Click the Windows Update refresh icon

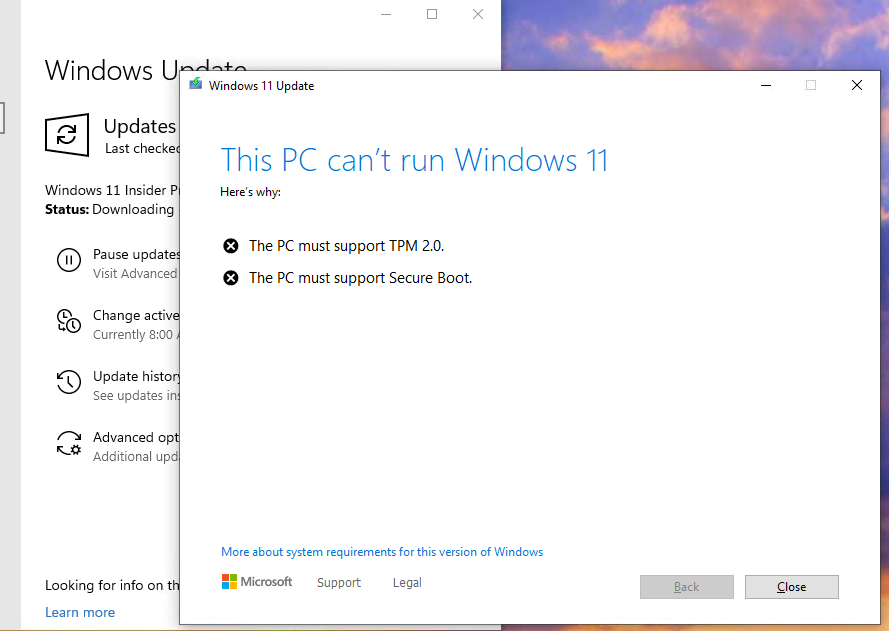[66, 135]
